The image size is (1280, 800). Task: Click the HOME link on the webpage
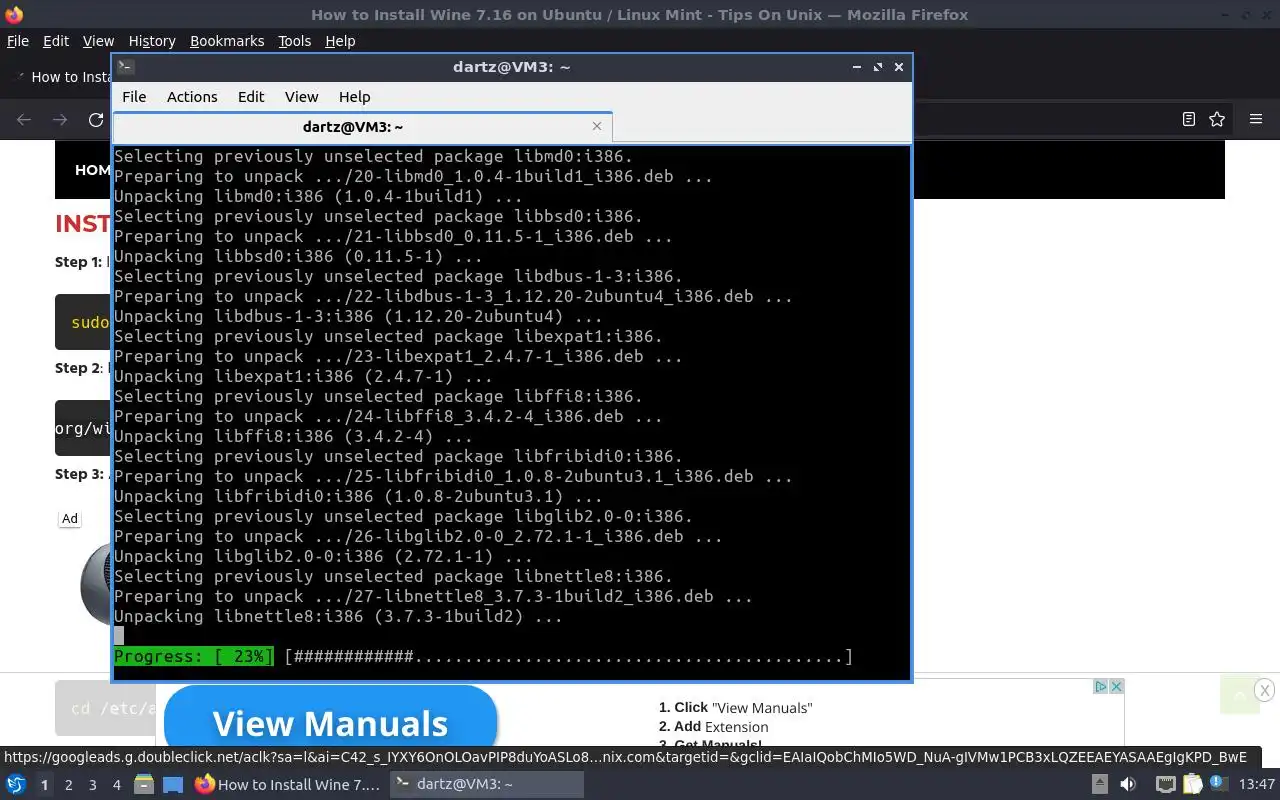[x=92, y=170]
